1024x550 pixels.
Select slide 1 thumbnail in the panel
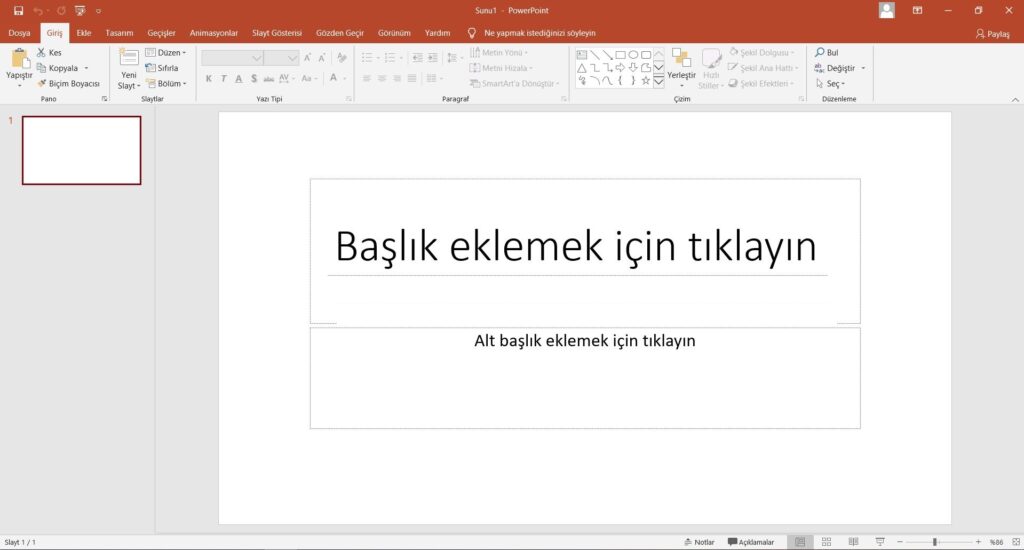click(x=81, y=150)
